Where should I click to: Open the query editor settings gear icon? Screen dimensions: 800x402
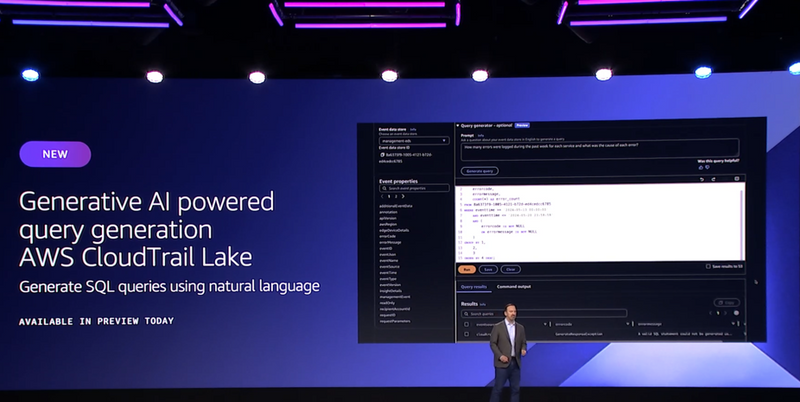click(x=735, y=179)
